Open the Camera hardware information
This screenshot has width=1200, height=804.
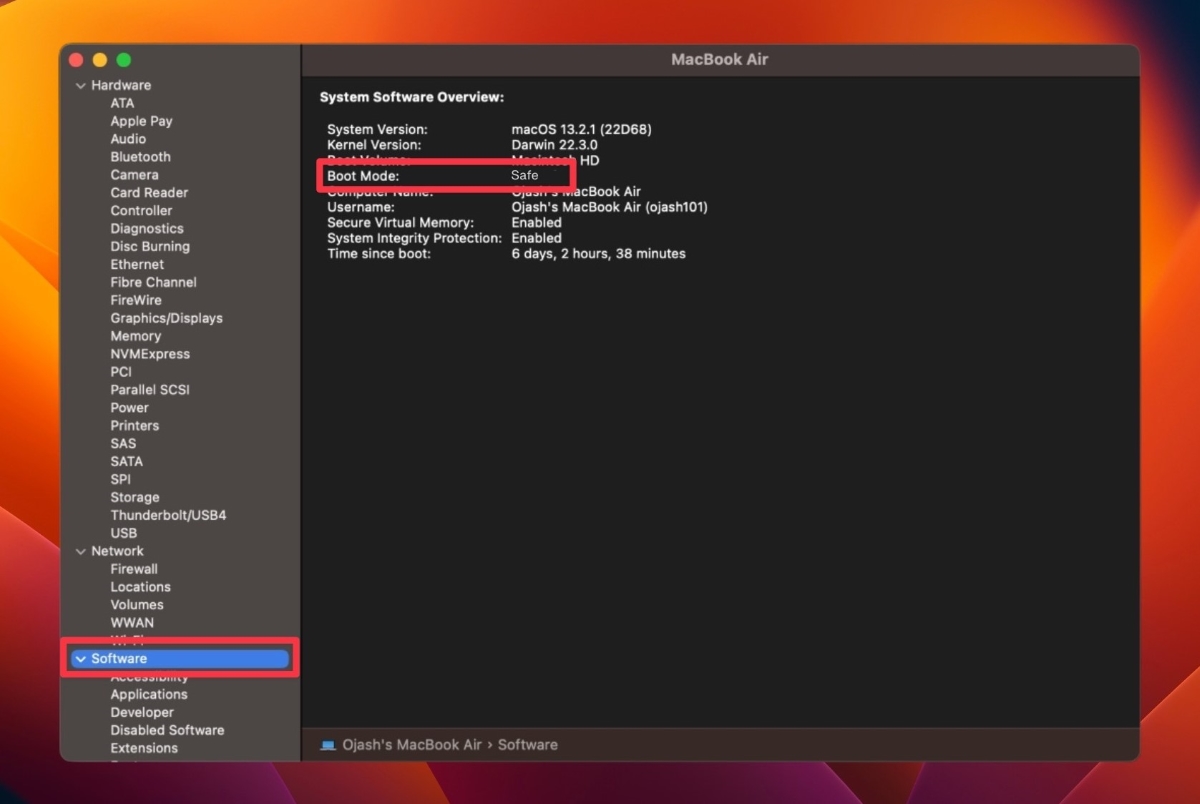135,174
